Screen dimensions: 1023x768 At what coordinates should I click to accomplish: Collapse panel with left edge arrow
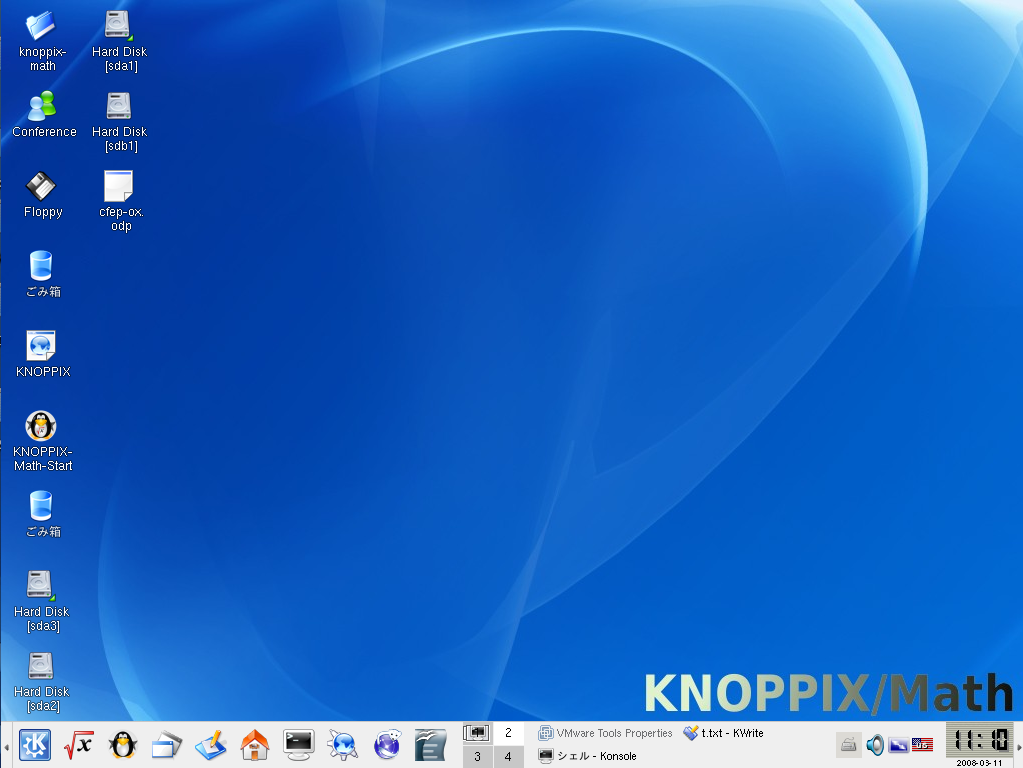(x=6, y=747)
